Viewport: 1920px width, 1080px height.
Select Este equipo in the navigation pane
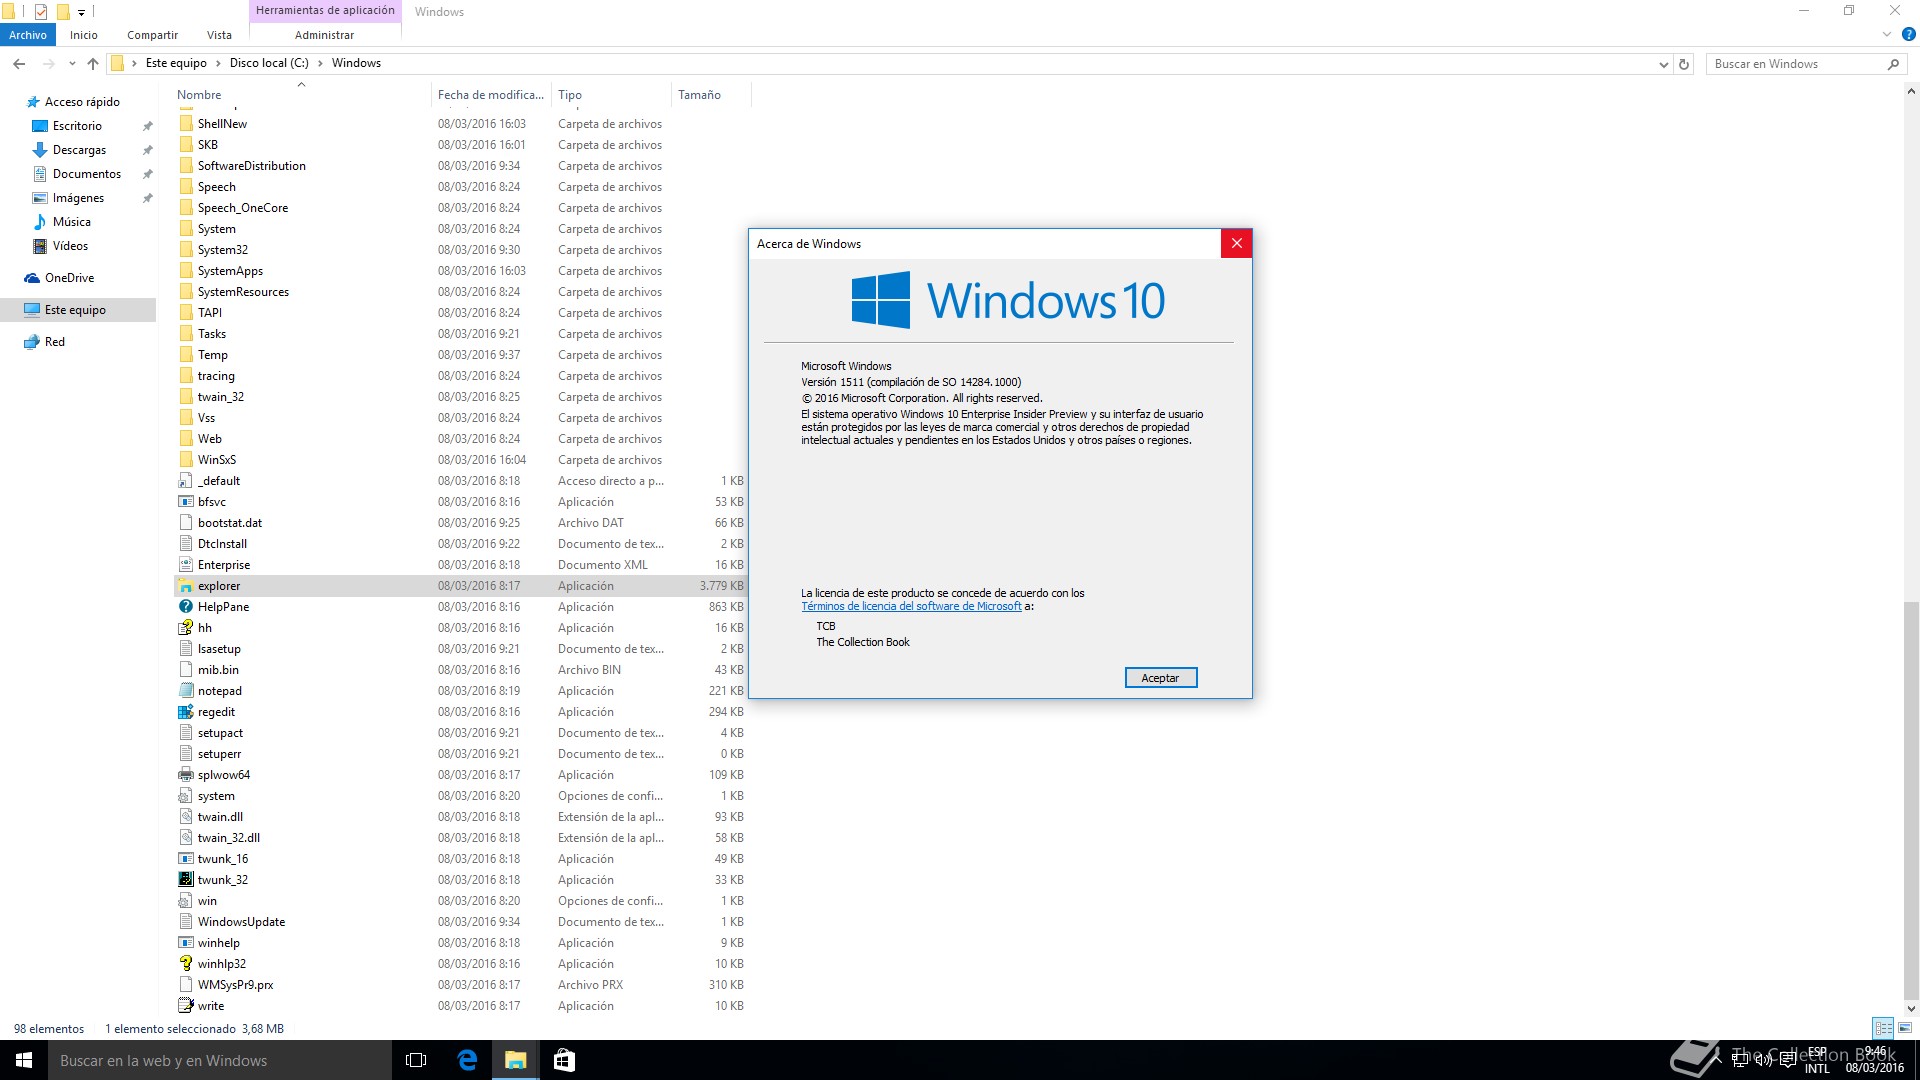pyautogui.click(x=78, y=310)
